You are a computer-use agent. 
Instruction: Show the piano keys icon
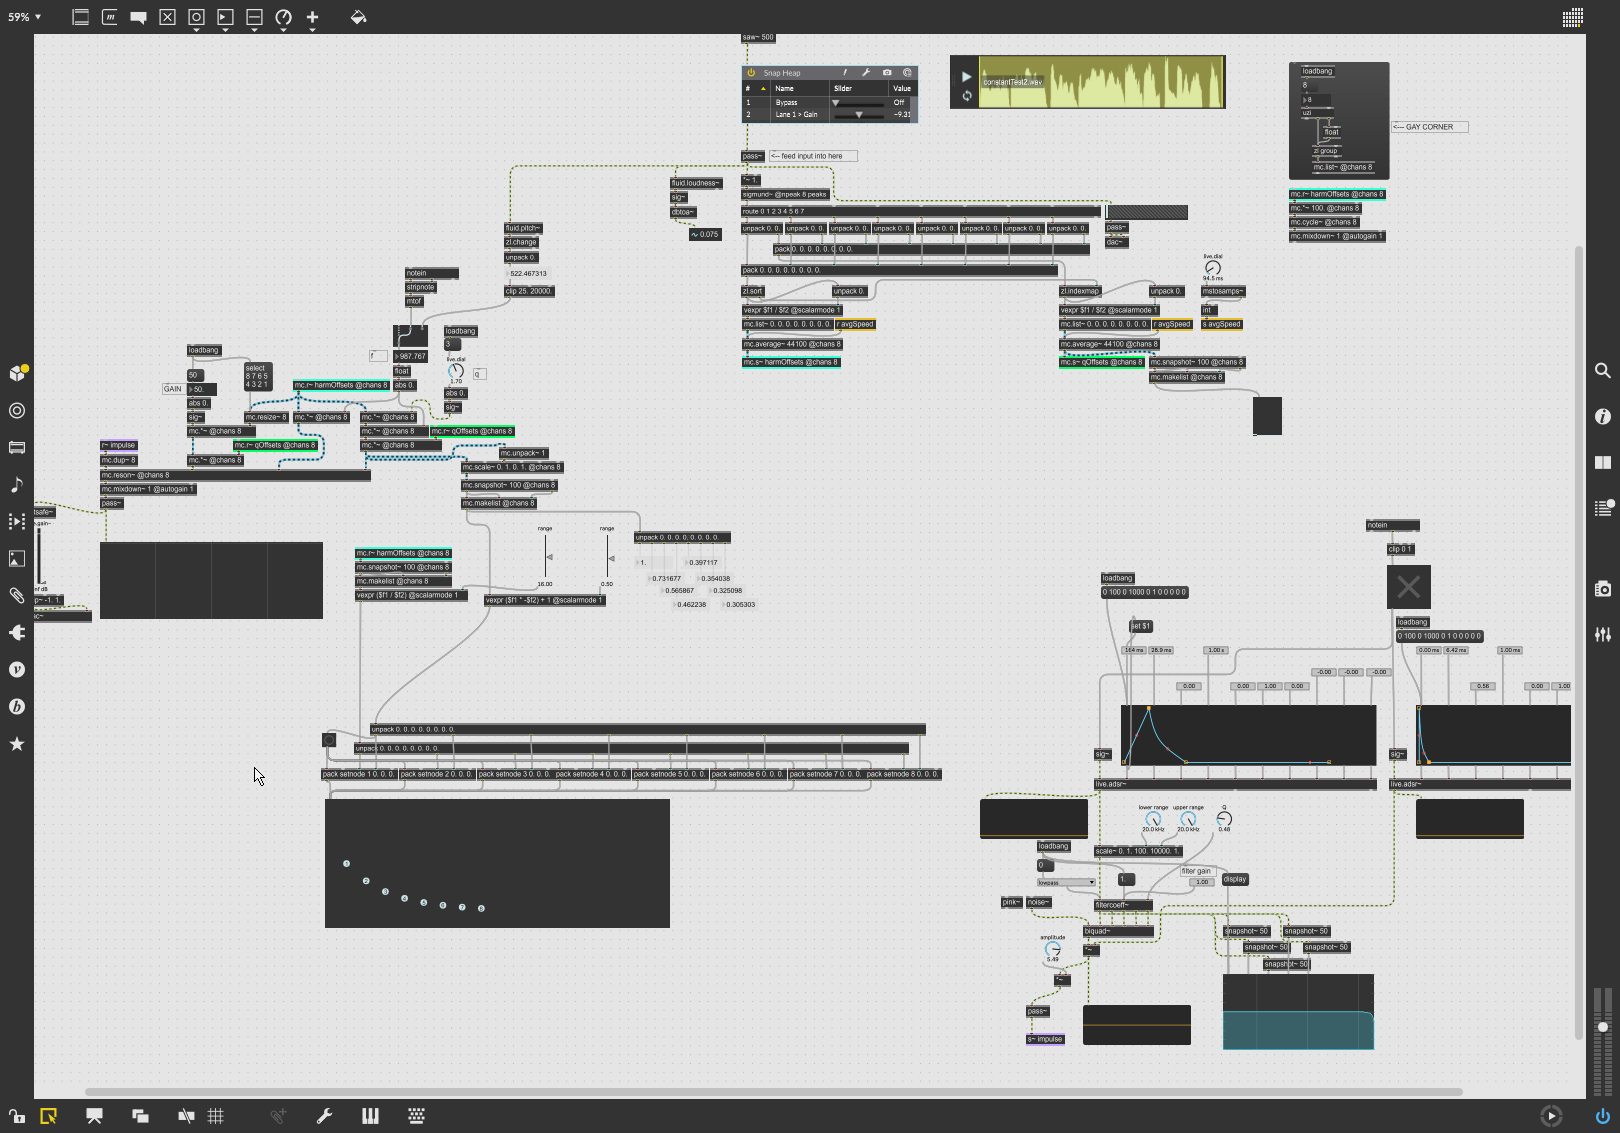(x=370, y=1116)
